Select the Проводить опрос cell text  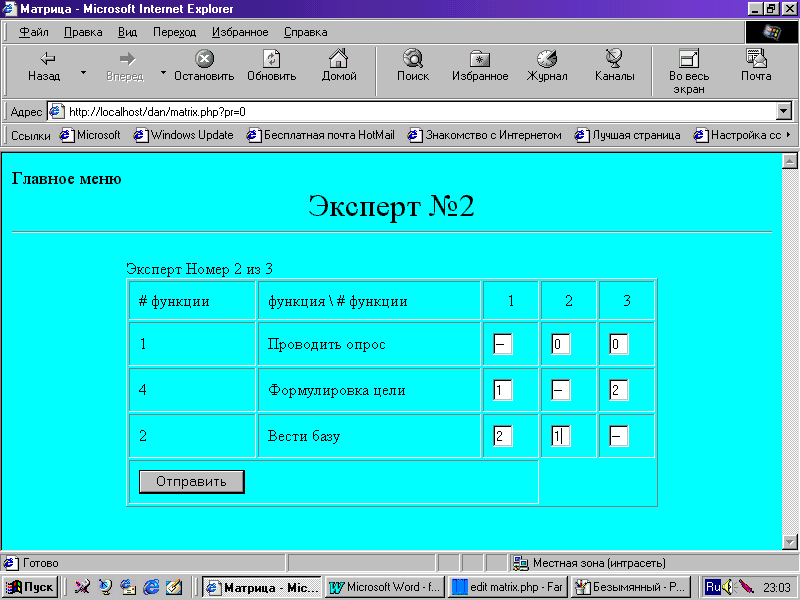(327, 344)
